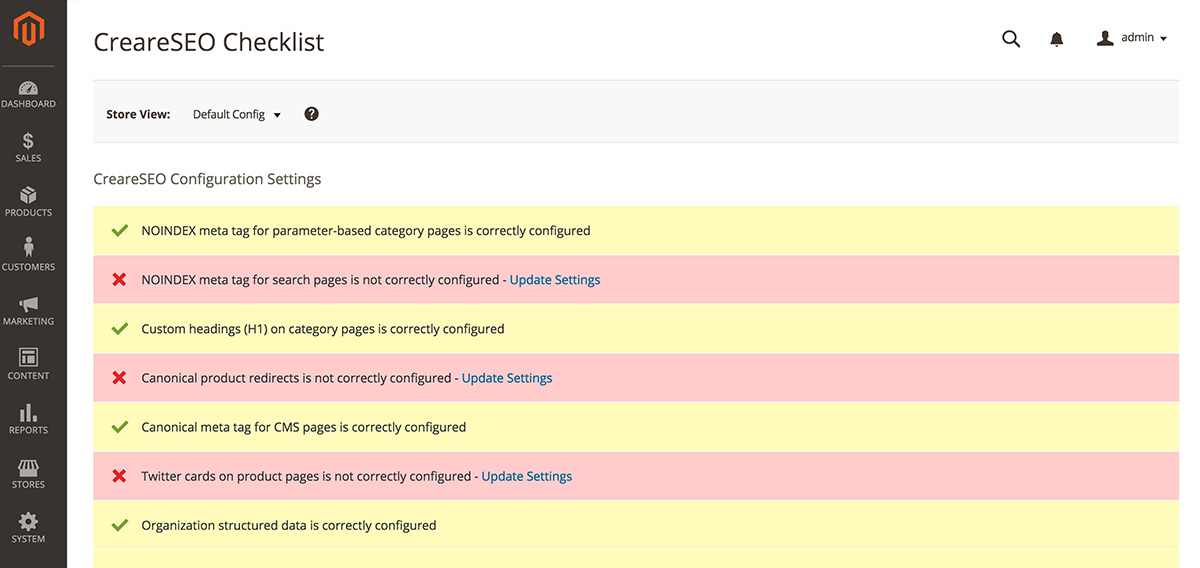Click the red X beside Twitter cards
Viewport: 1200px width, 568px height.
(x=119, y=476)
